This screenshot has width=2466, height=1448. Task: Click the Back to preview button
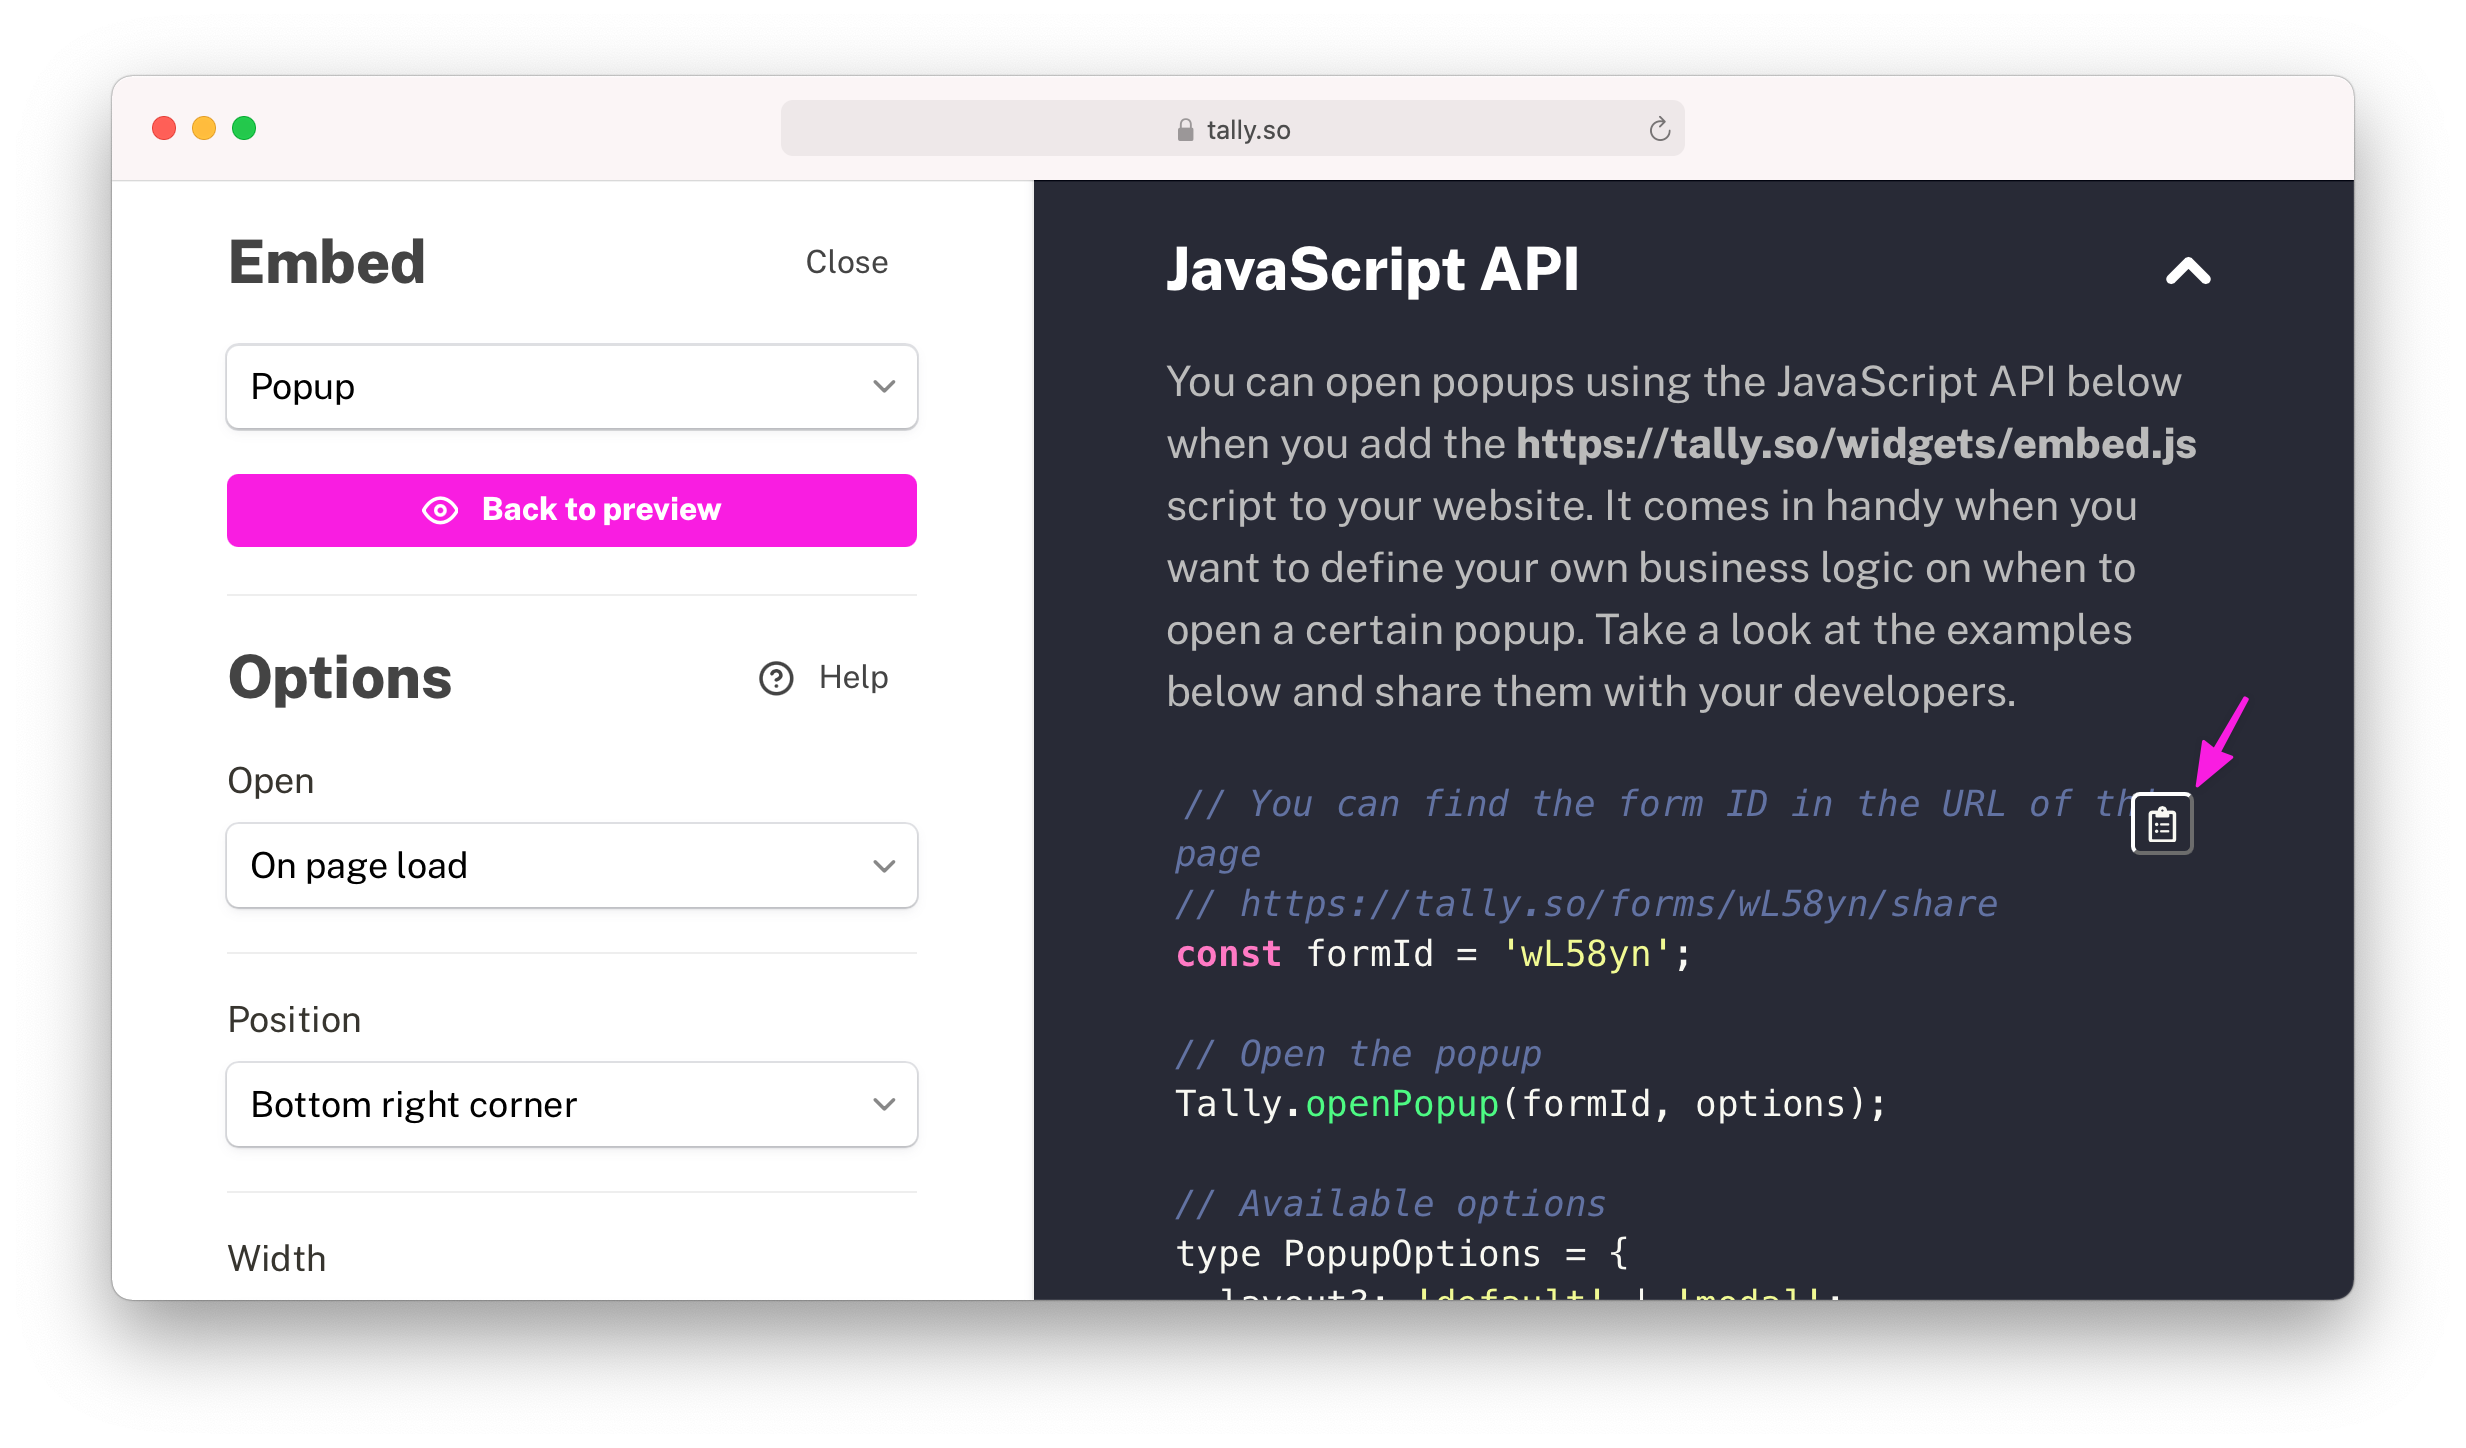(x=572, y=510)
